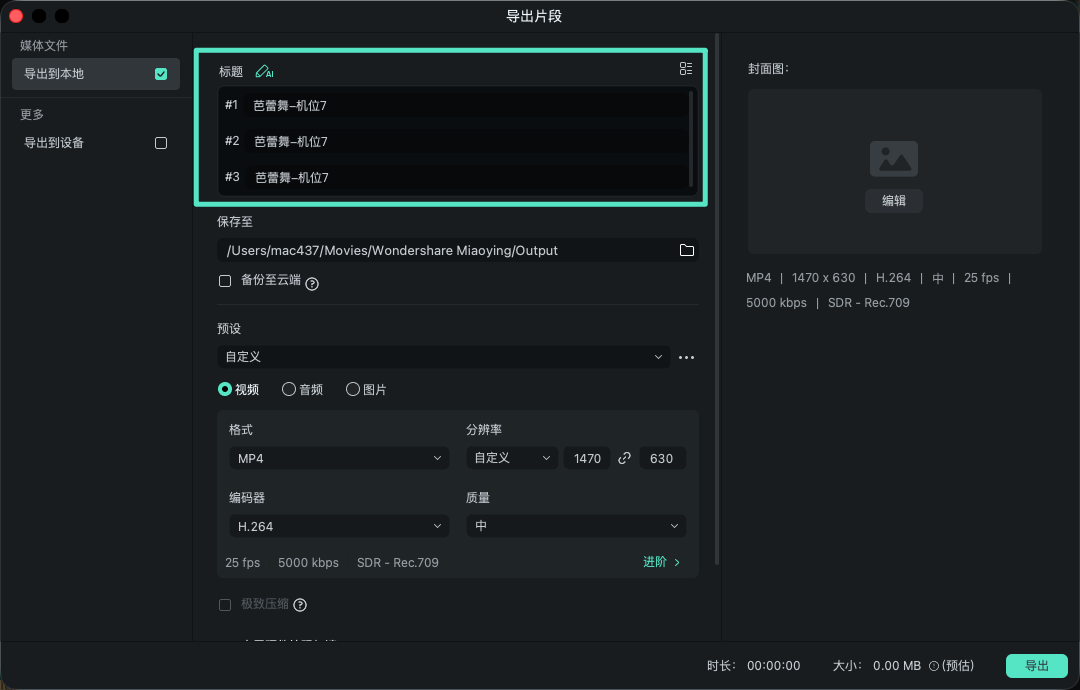
Task: Click the 1470 x 630 summary text
Action: (824, 278)
